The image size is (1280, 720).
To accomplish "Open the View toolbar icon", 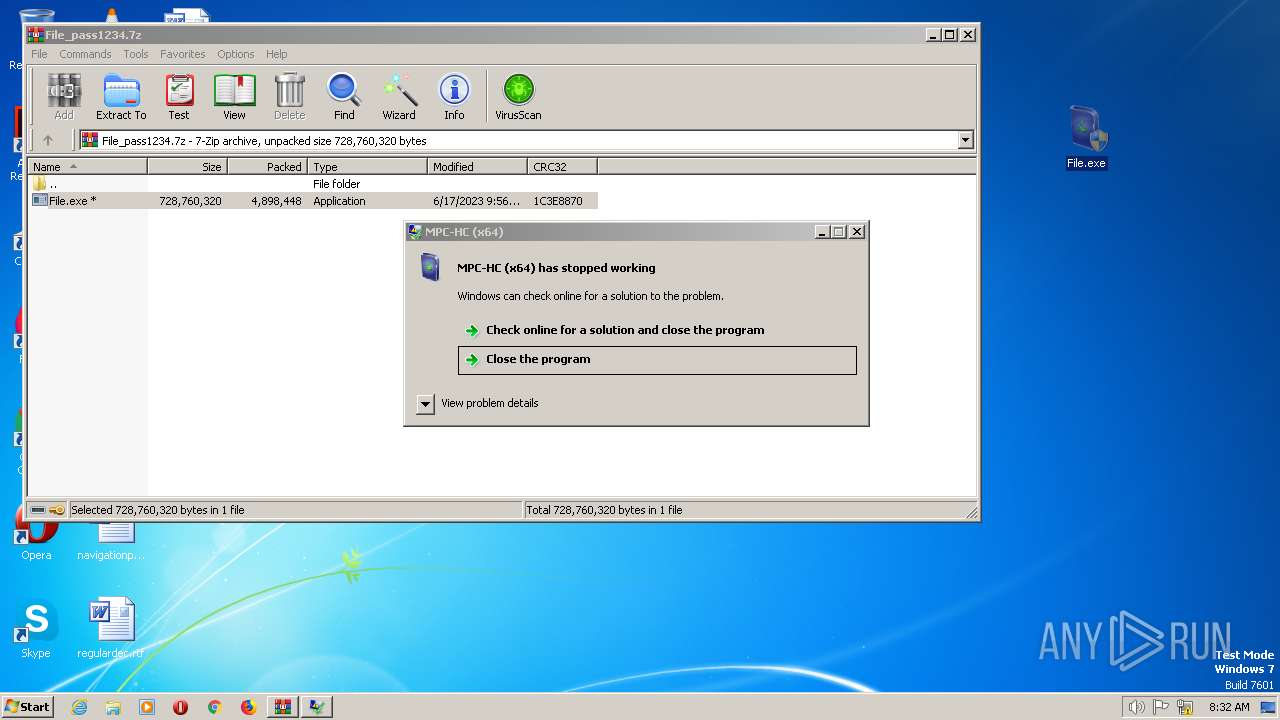I will point(234,97).
